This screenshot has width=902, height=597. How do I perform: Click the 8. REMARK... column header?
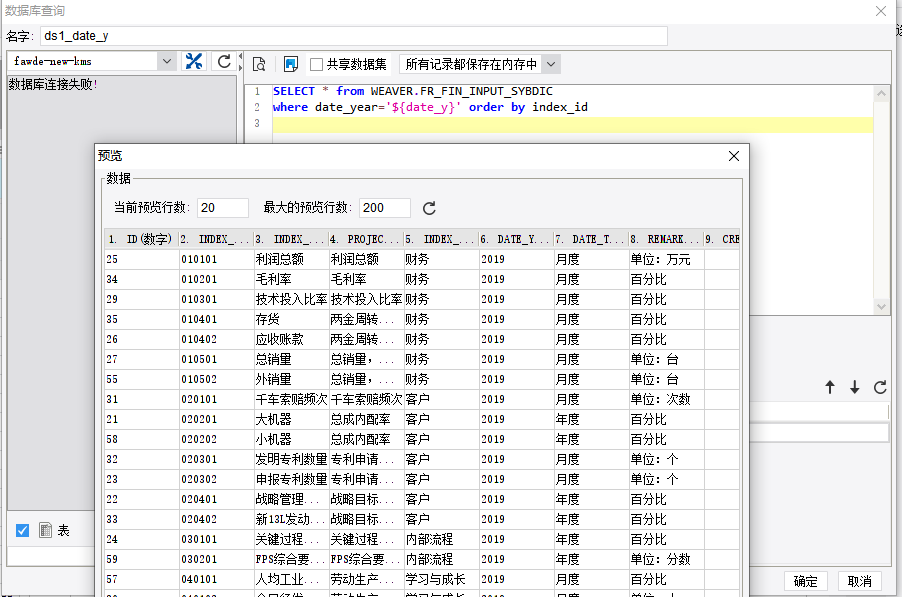[666, 239]
